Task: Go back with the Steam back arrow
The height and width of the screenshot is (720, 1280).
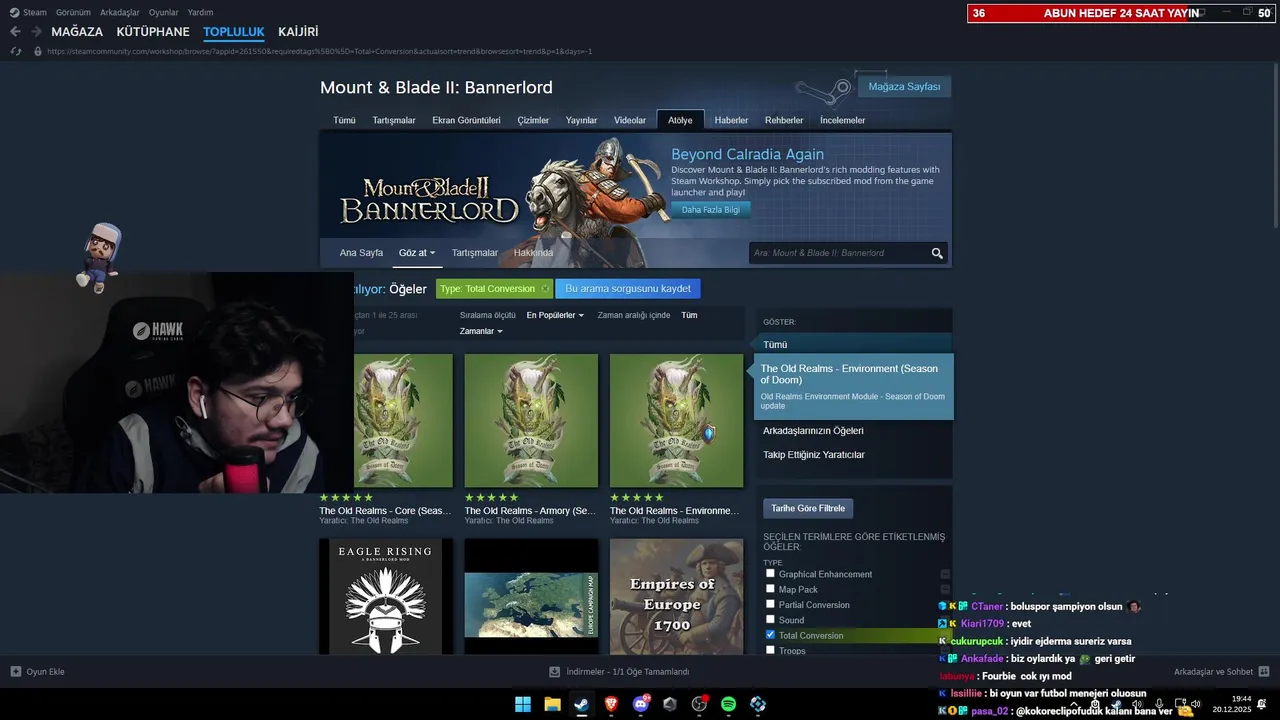Action: pos(15,32)
